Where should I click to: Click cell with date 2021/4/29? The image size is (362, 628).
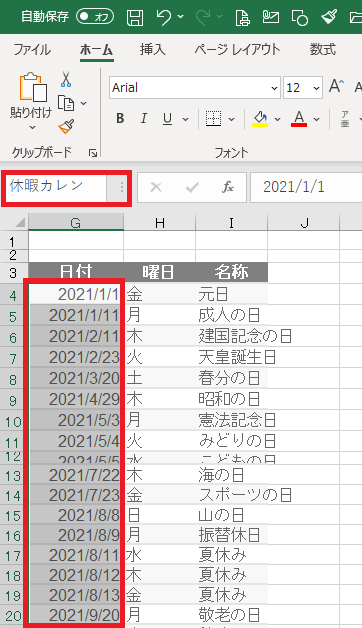click(76, 399)
